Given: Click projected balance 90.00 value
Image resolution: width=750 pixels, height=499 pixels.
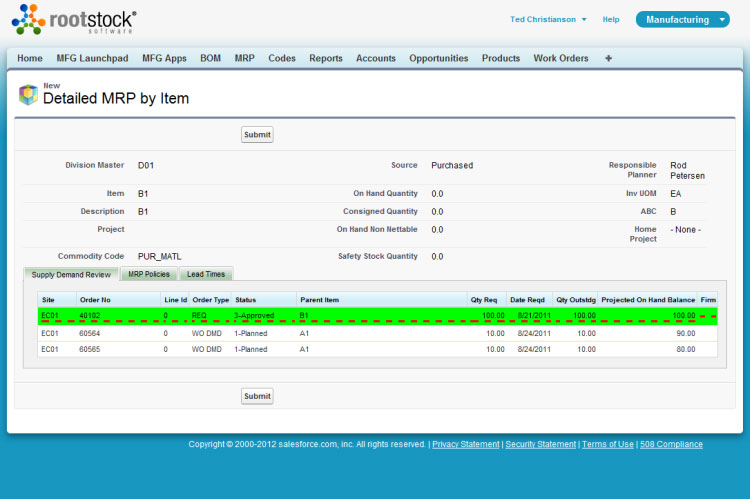Looking at the screenshot, I should [x=686, y=333].
